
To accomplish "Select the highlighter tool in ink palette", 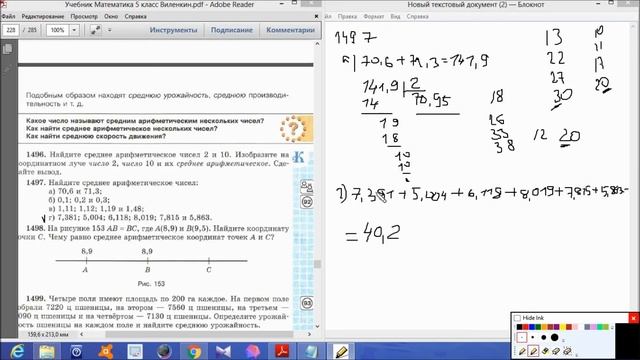I will coord(545,351).
